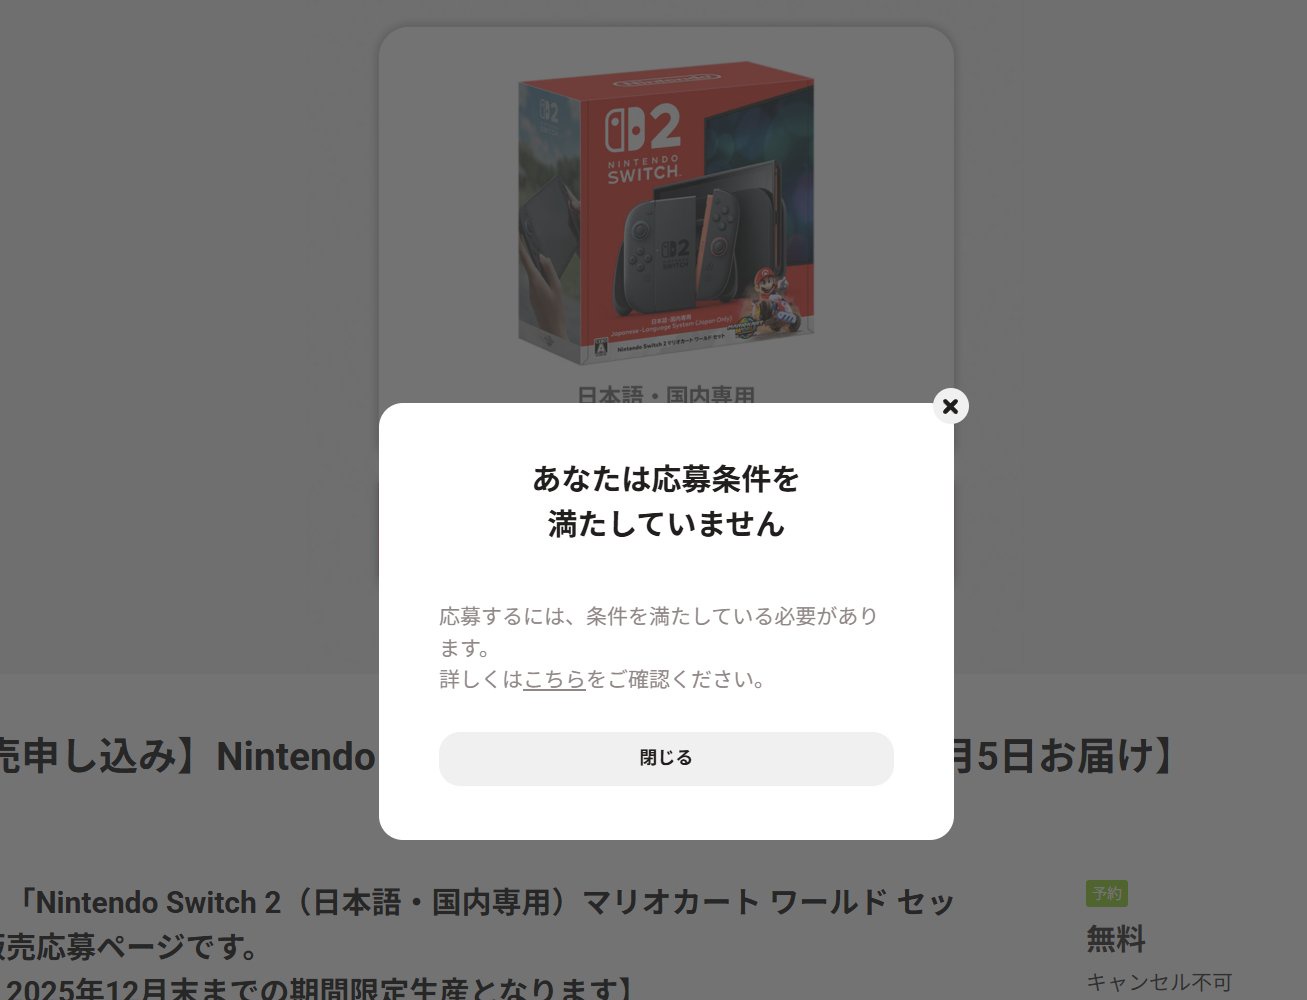The image size is (1307, 1000).
Task: Select the green 予約 badge
Action: coord(1107,893)
